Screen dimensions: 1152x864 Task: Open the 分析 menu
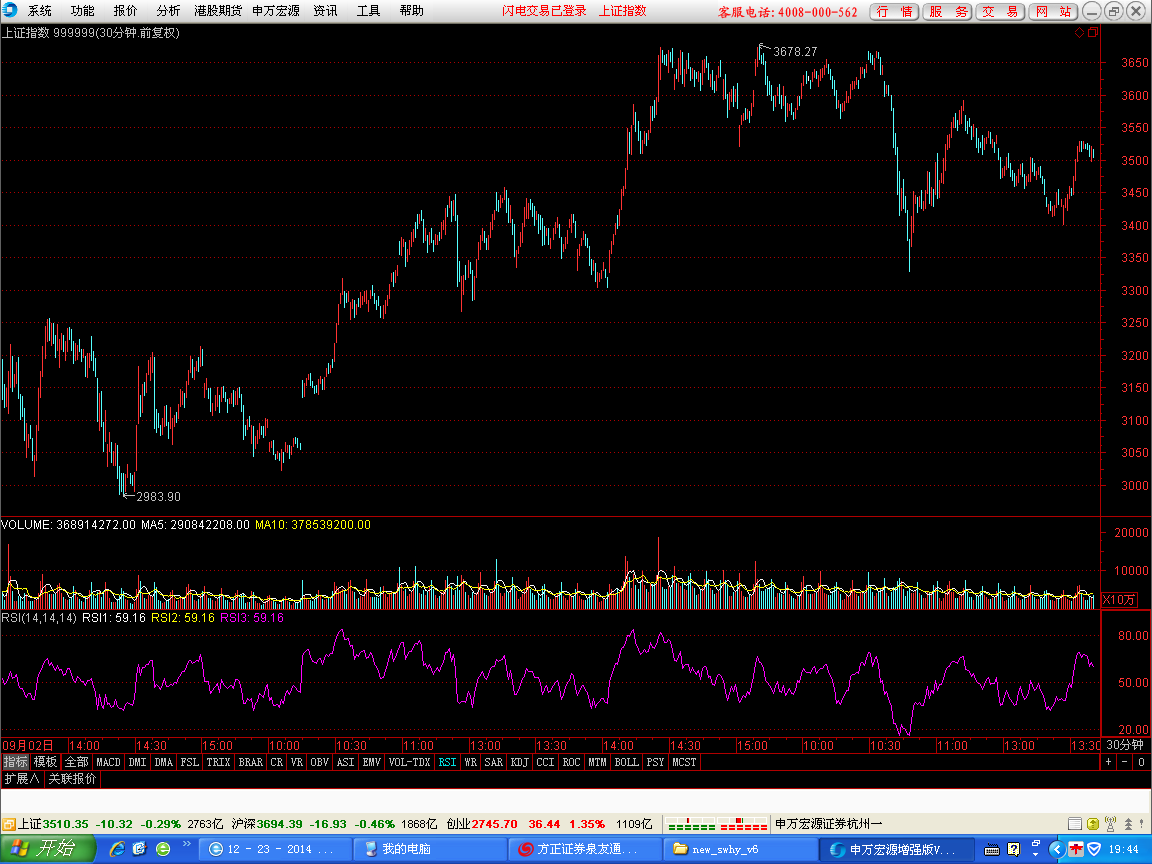pyautogui.click(x=168, y=10)
